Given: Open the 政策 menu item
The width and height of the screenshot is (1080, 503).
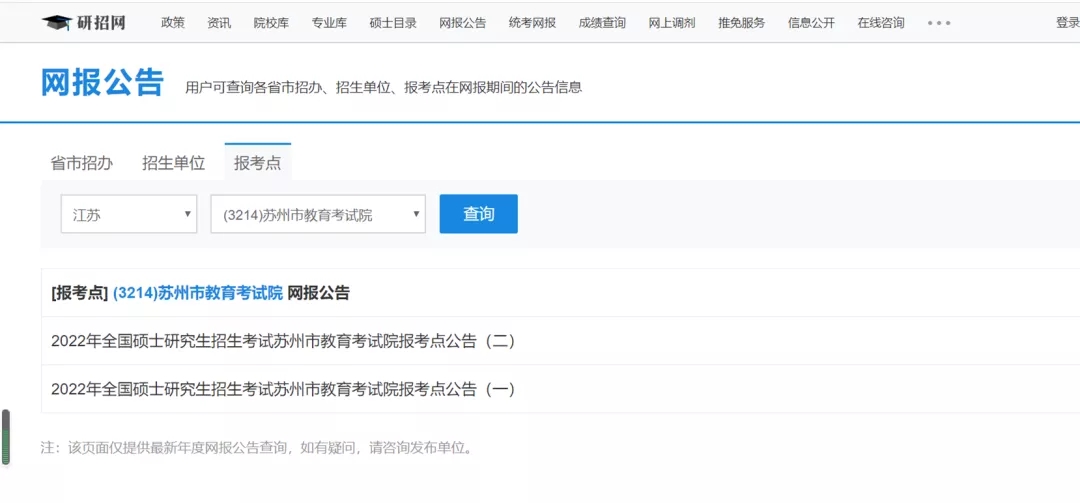Looking at the screenshot, I should [173, 23].
